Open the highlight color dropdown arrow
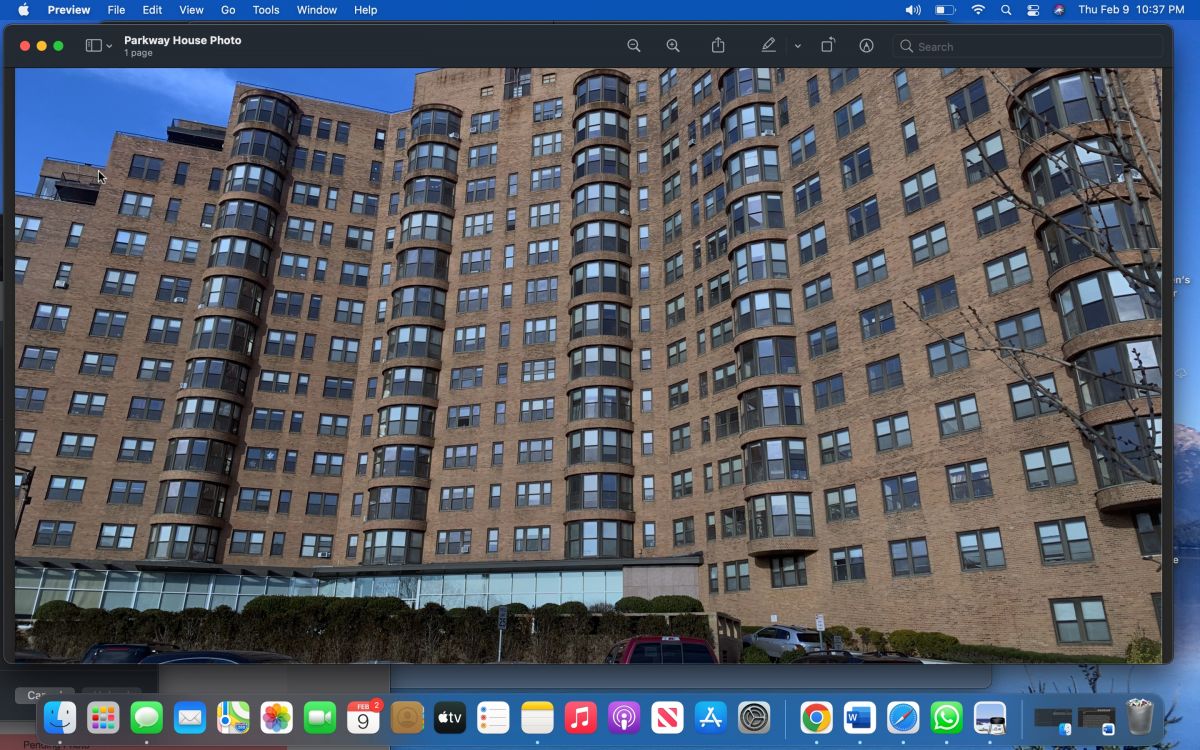 point(797,46)
